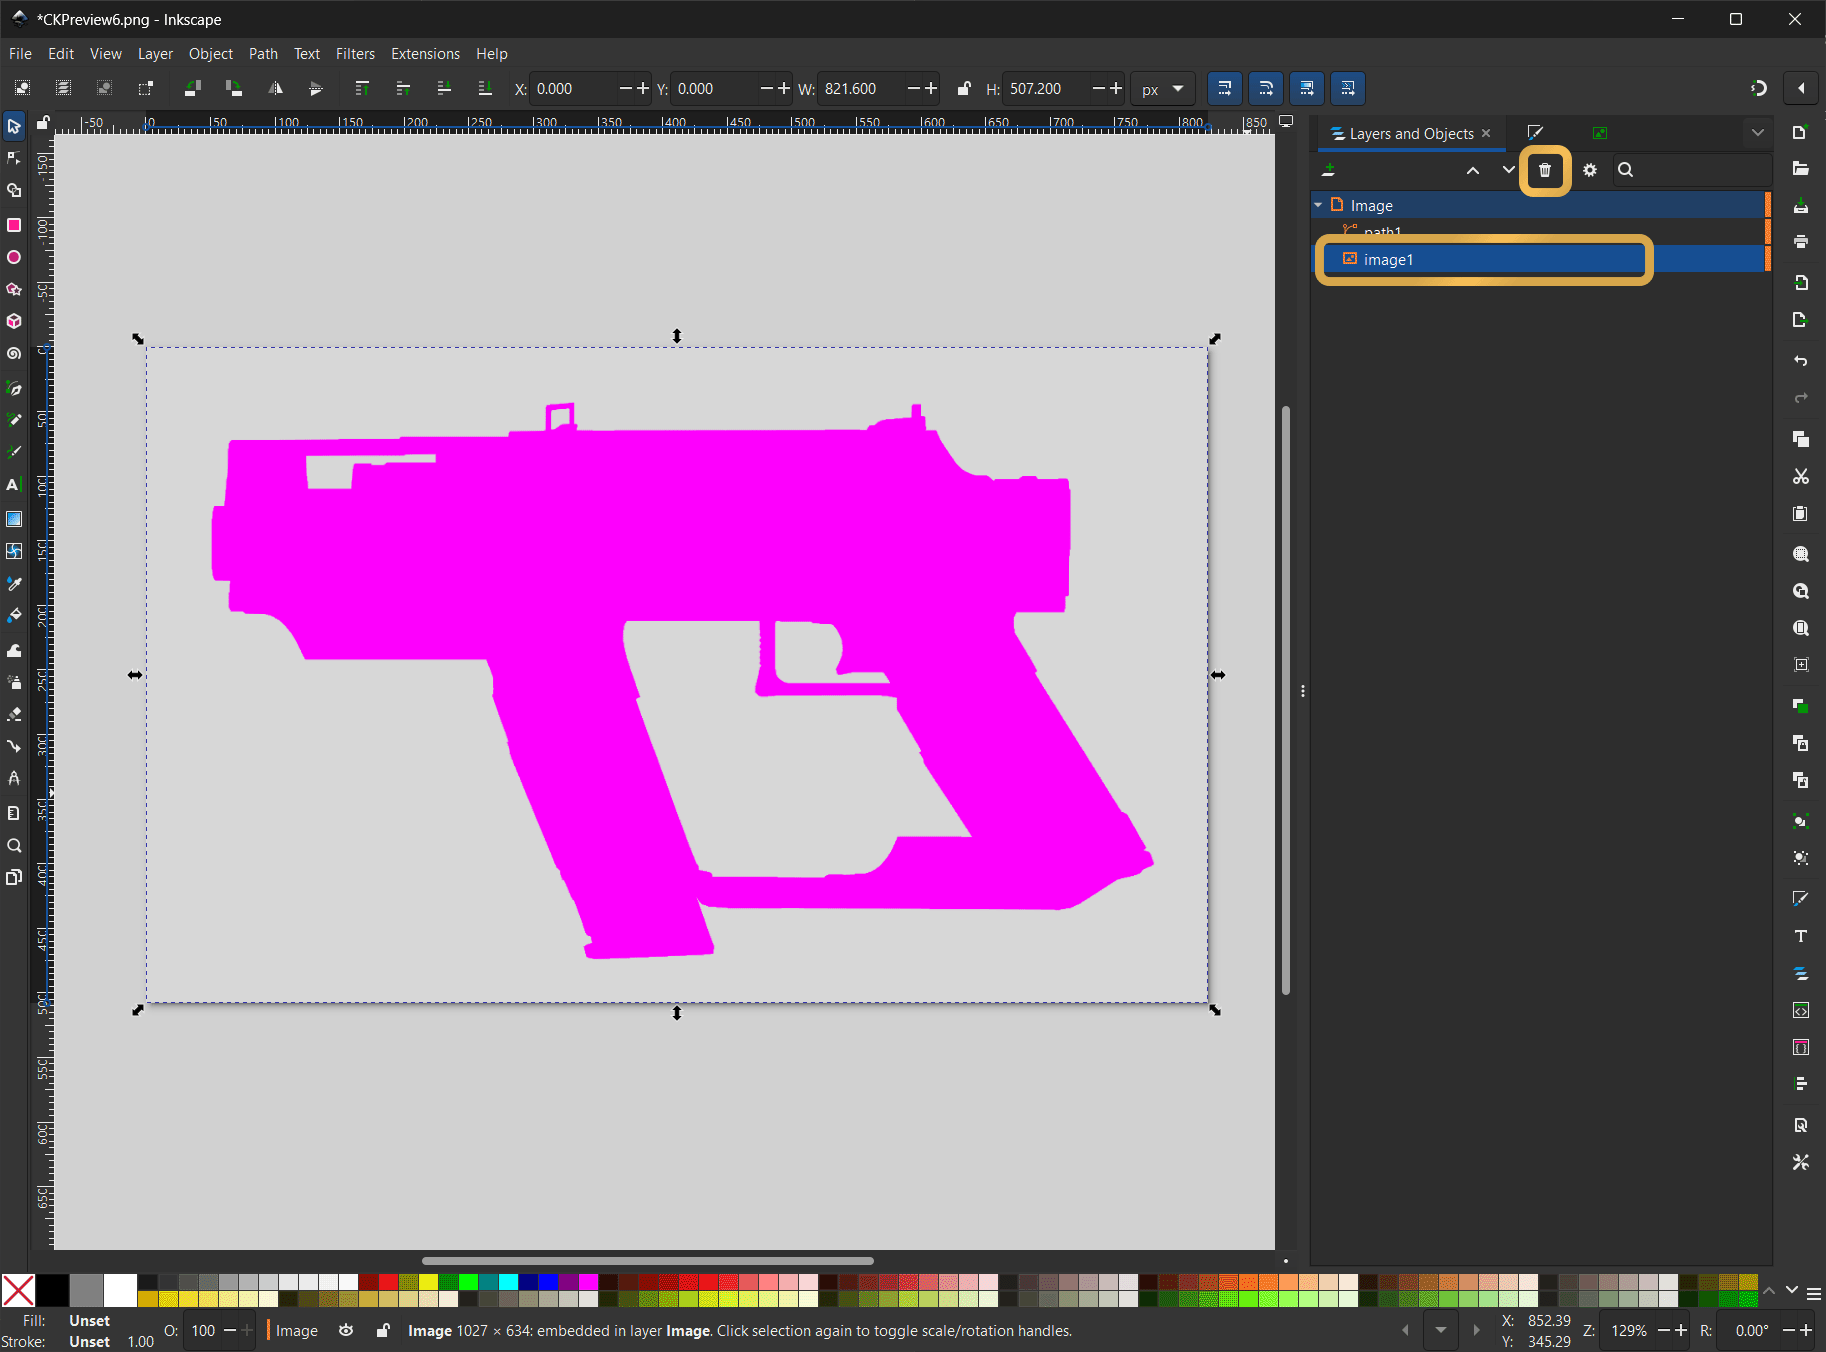Click the Undo icon in commands bar
1826x1352 pixels.
(x=1801, y=360)
